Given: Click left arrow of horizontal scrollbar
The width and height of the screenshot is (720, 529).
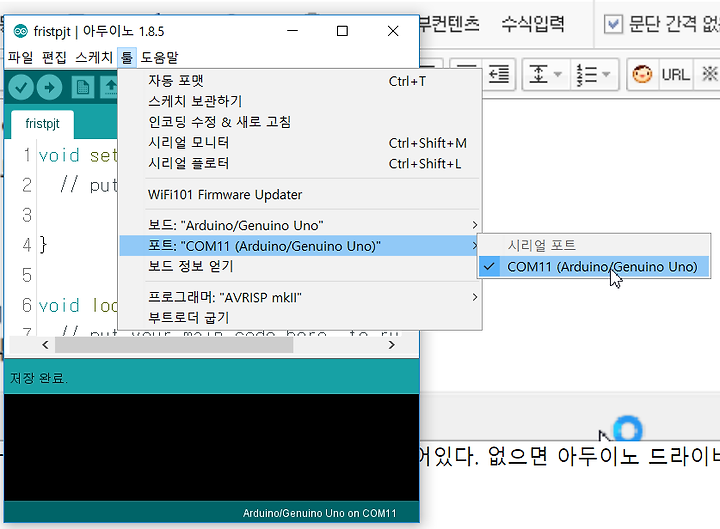Looking at the screenshot, I should [x=45, y=345].
